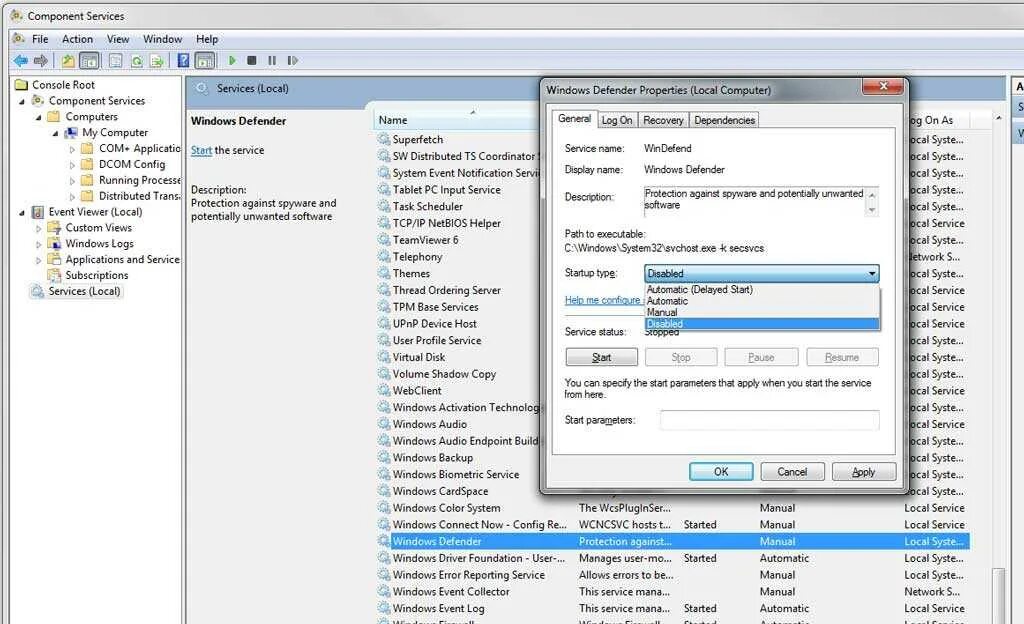Click the Component Services menu bar icon
This screenshot has width=1024, height=624.
[20, 39]
